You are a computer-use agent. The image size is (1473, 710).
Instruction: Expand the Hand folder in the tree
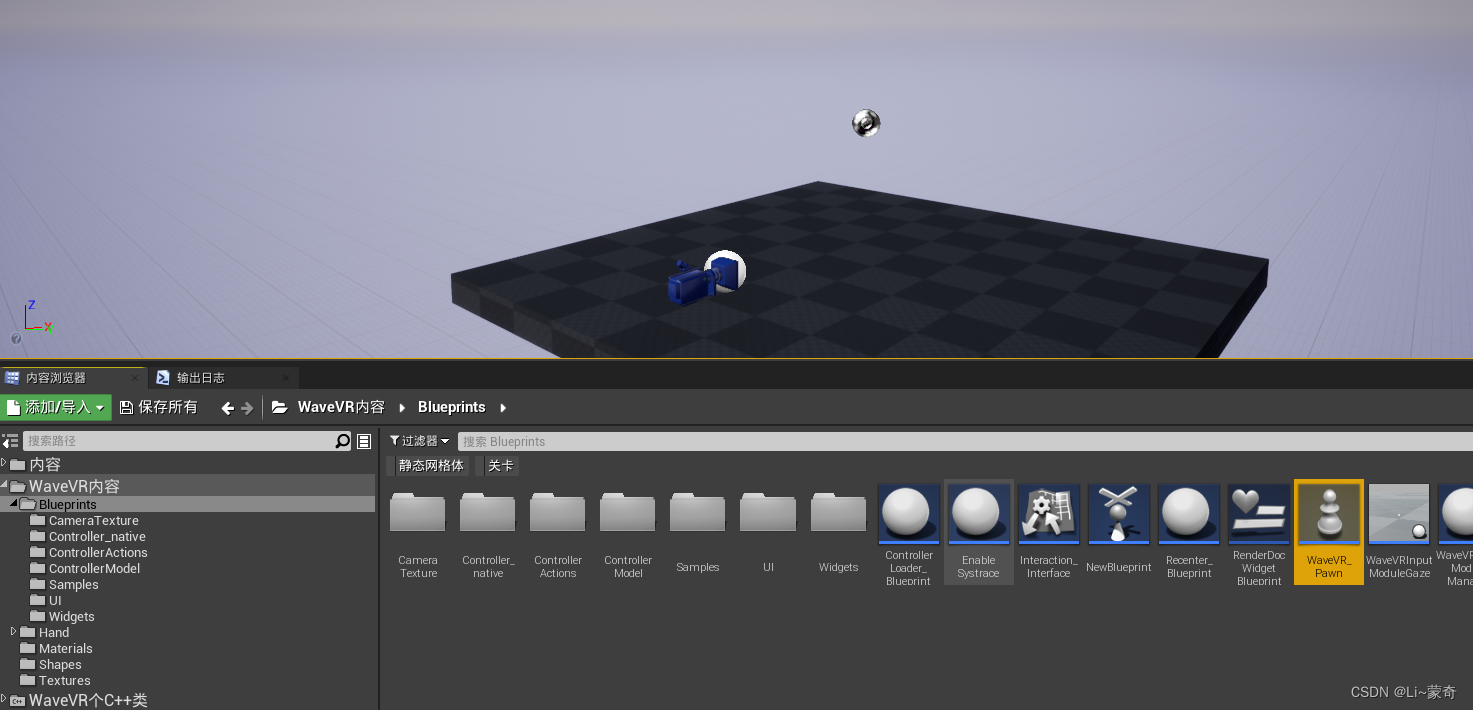[13, 632]
